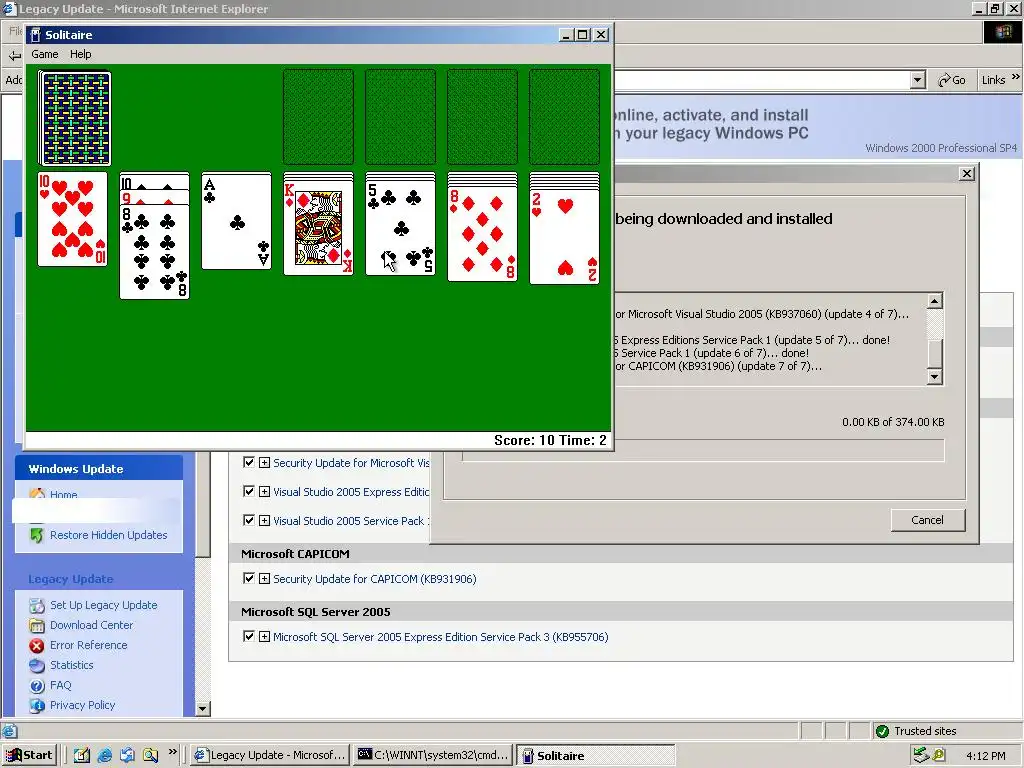1024x768 pixels.
Task: Expand Visual Studio 2005 Service Pack details
Action: click(264, 520)
